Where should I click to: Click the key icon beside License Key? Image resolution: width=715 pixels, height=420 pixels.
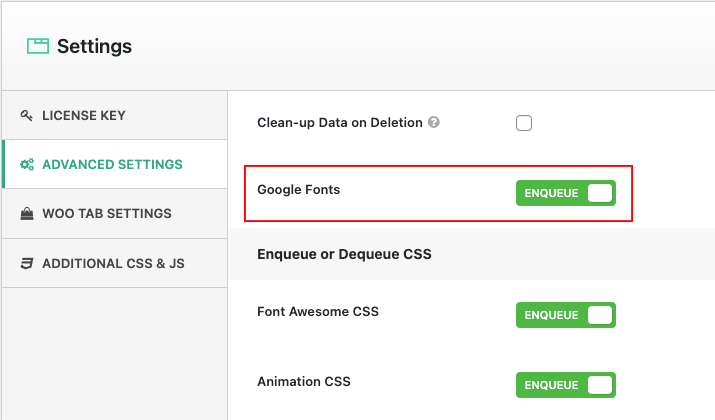pyautogui.click(x=26, y=115)
